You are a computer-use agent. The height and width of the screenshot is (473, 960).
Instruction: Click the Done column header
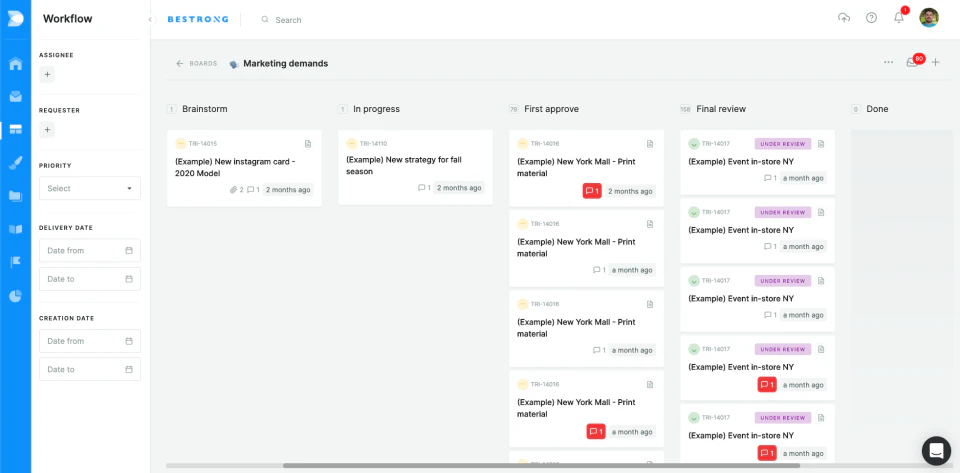(877, 109)
